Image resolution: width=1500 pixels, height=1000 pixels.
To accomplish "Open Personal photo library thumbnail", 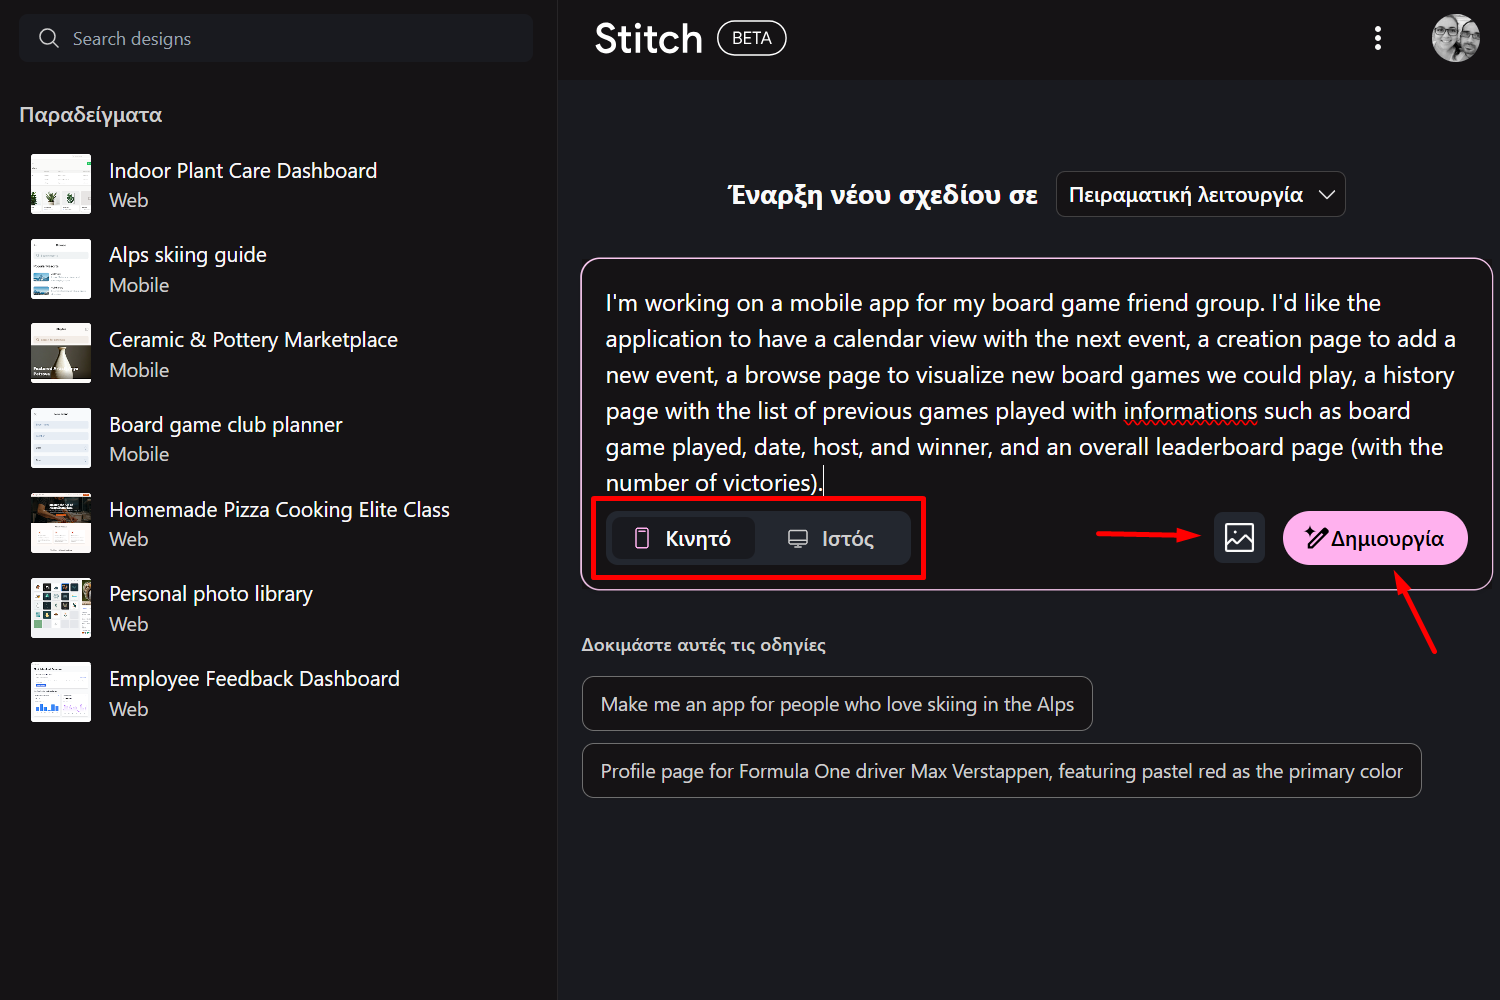I will coord(61,608).
